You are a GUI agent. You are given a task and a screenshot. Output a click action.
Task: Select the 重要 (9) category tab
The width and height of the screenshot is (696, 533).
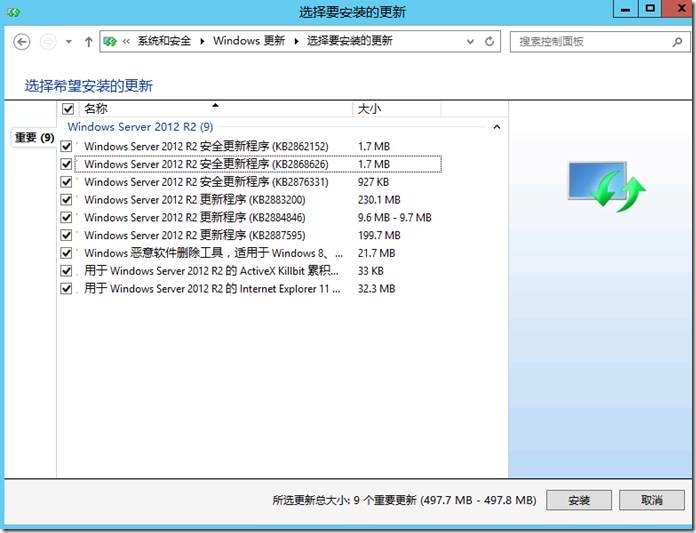(x=34, y=138)
